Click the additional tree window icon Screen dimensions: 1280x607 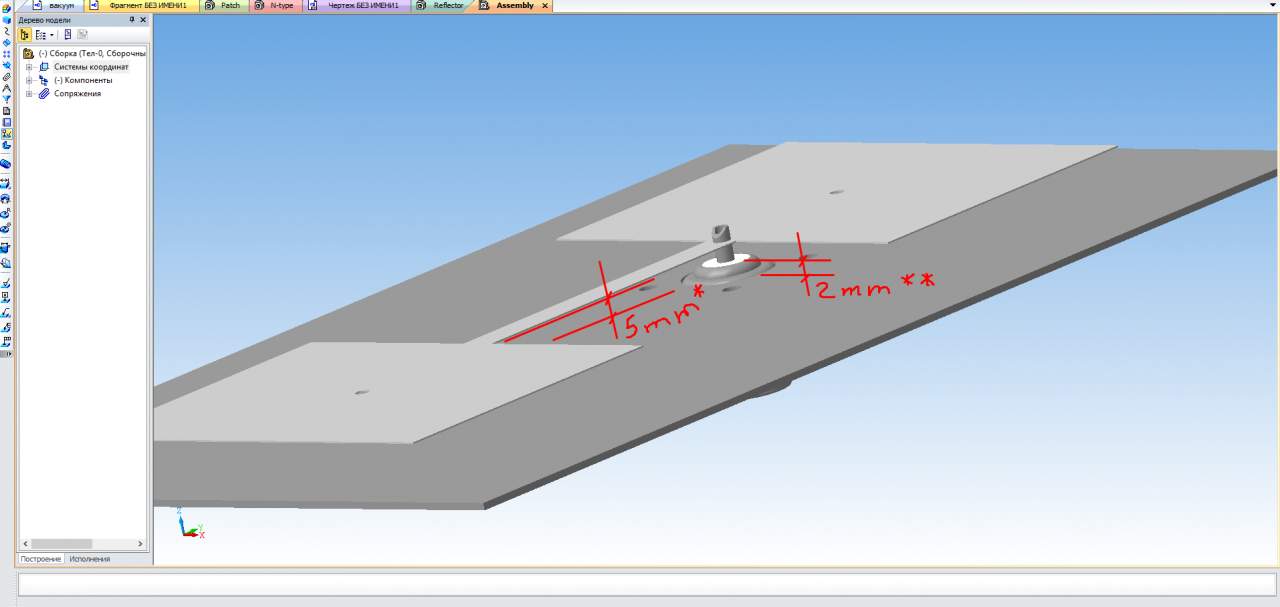67,34
